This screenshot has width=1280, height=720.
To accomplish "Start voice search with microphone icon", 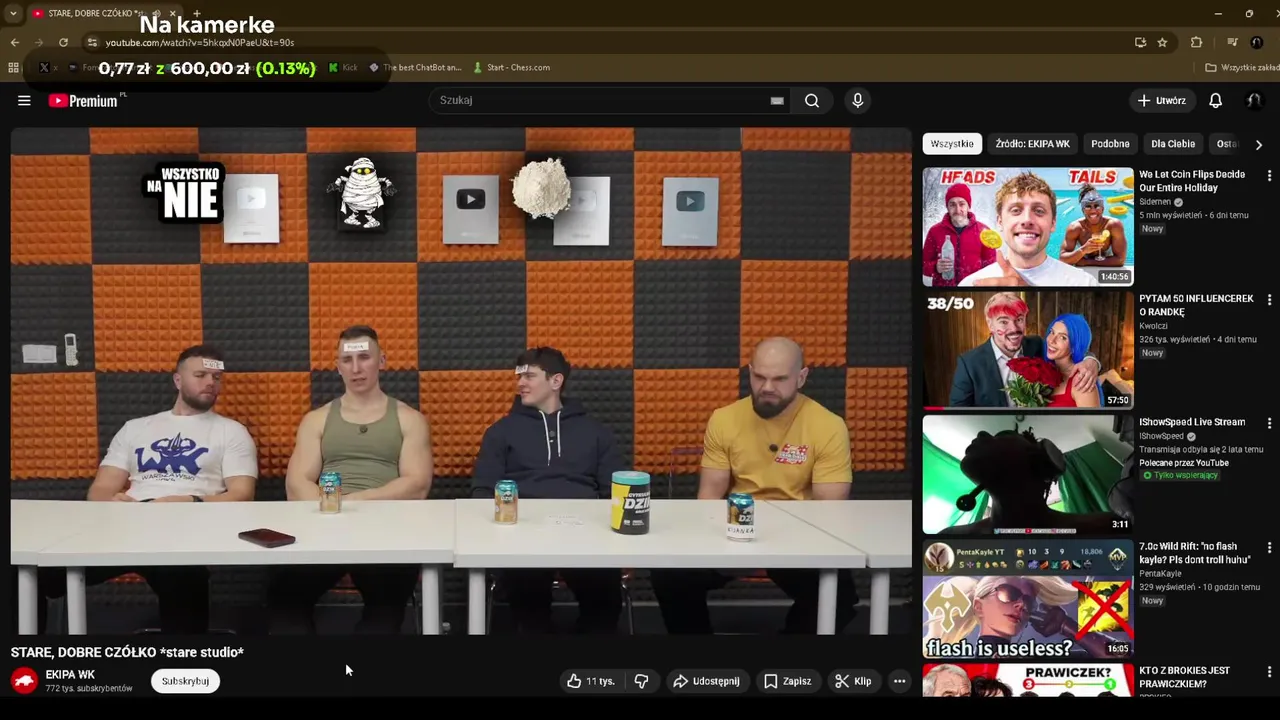I will pos(857,100).
